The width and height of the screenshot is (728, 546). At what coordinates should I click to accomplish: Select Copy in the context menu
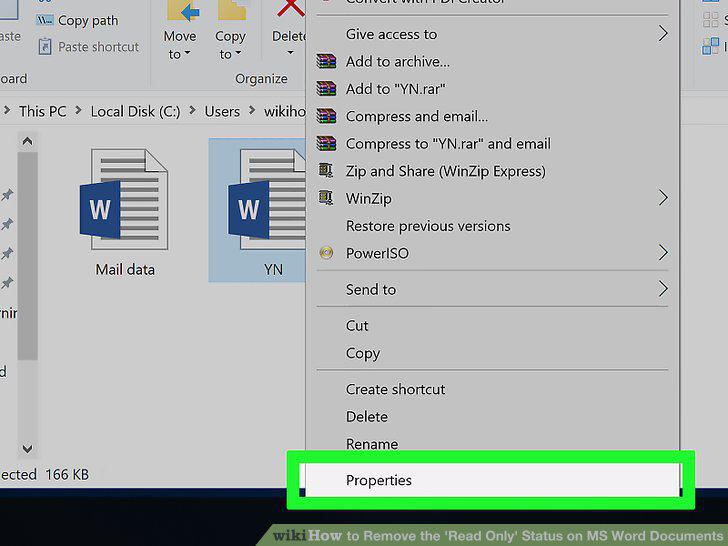click(x=363, y=353)
